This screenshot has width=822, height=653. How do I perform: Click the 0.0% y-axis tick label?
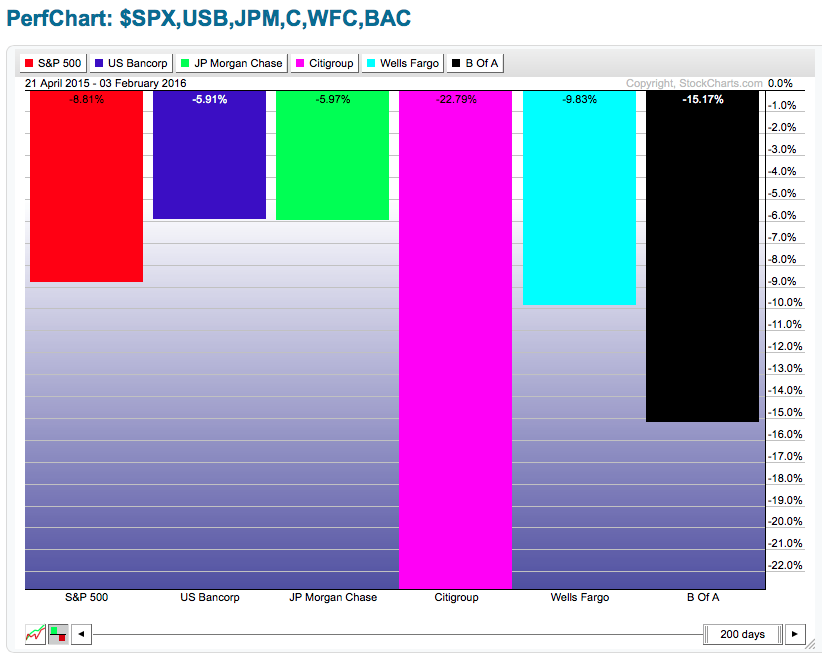(780, 83)
